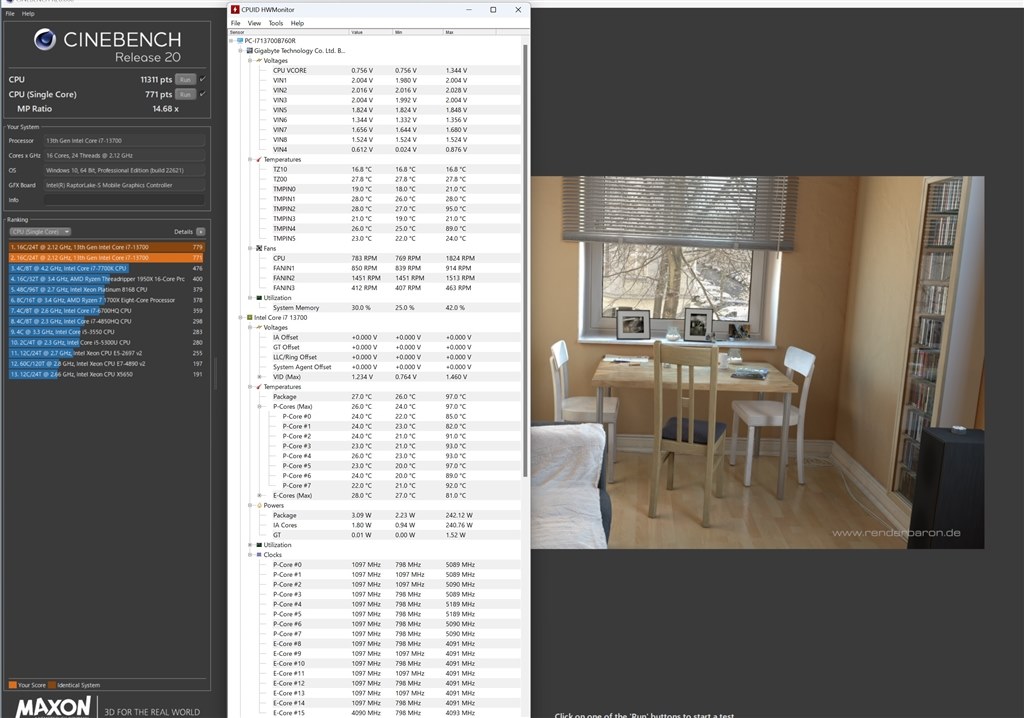Open the Cinebench Help menu
Screen dimensions: 1024x718
pos(28,14)
